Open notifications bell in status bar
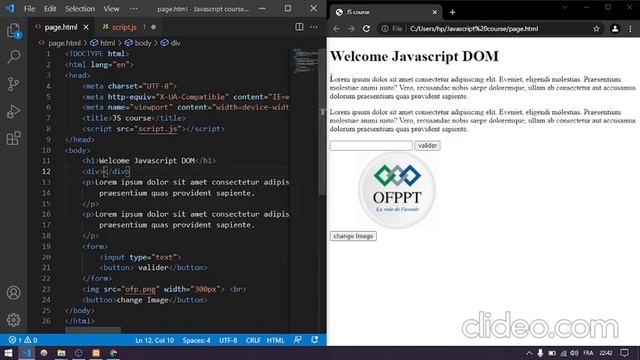Screen dimensions: 640x360 point(315,340)
